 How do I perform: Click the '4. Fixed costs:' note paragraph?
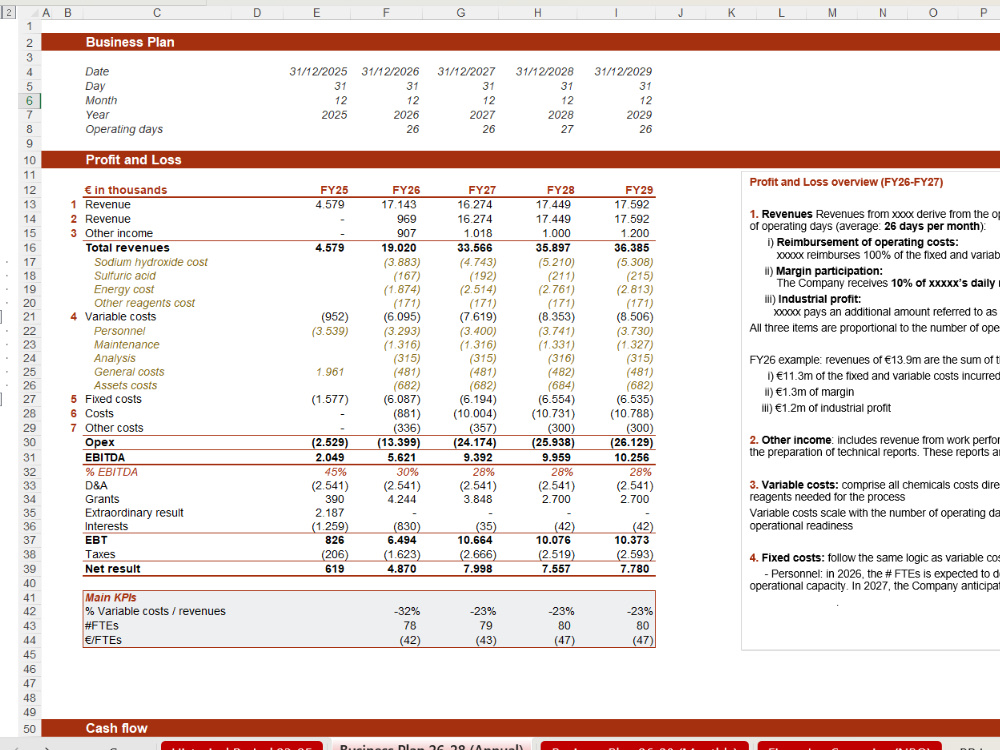(874, 558)
